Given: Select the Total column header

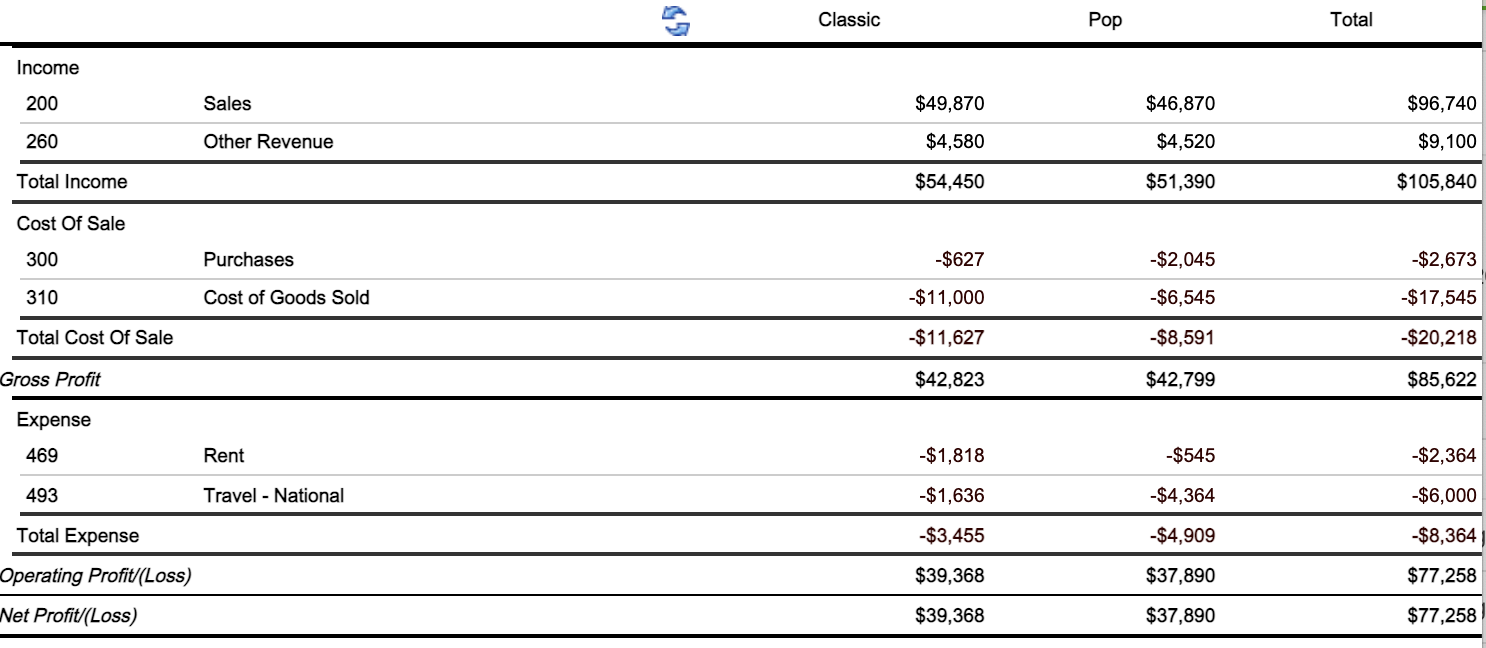Looking at the screenshot, I should click(1351, 20).
